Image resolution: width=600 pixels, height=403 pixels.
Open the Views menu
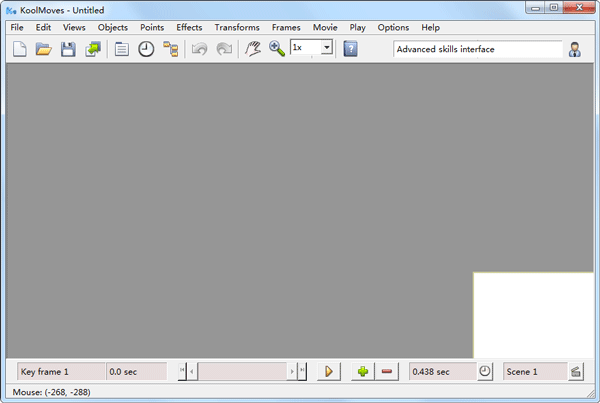(x=74, y=28)
